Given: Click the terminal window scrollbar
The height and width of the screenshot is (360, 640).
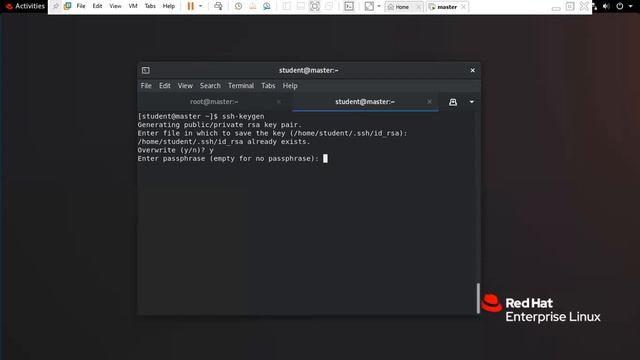Looking at the screenshot, I should (478, 298).
